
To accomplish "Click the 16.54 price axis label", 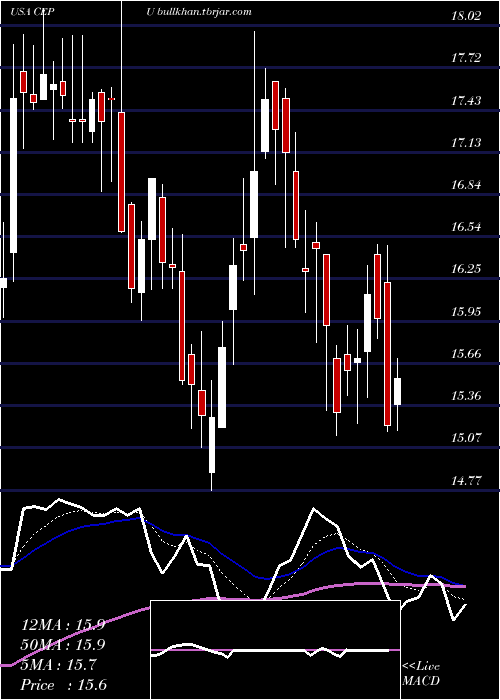I will (x=466, y=226).
